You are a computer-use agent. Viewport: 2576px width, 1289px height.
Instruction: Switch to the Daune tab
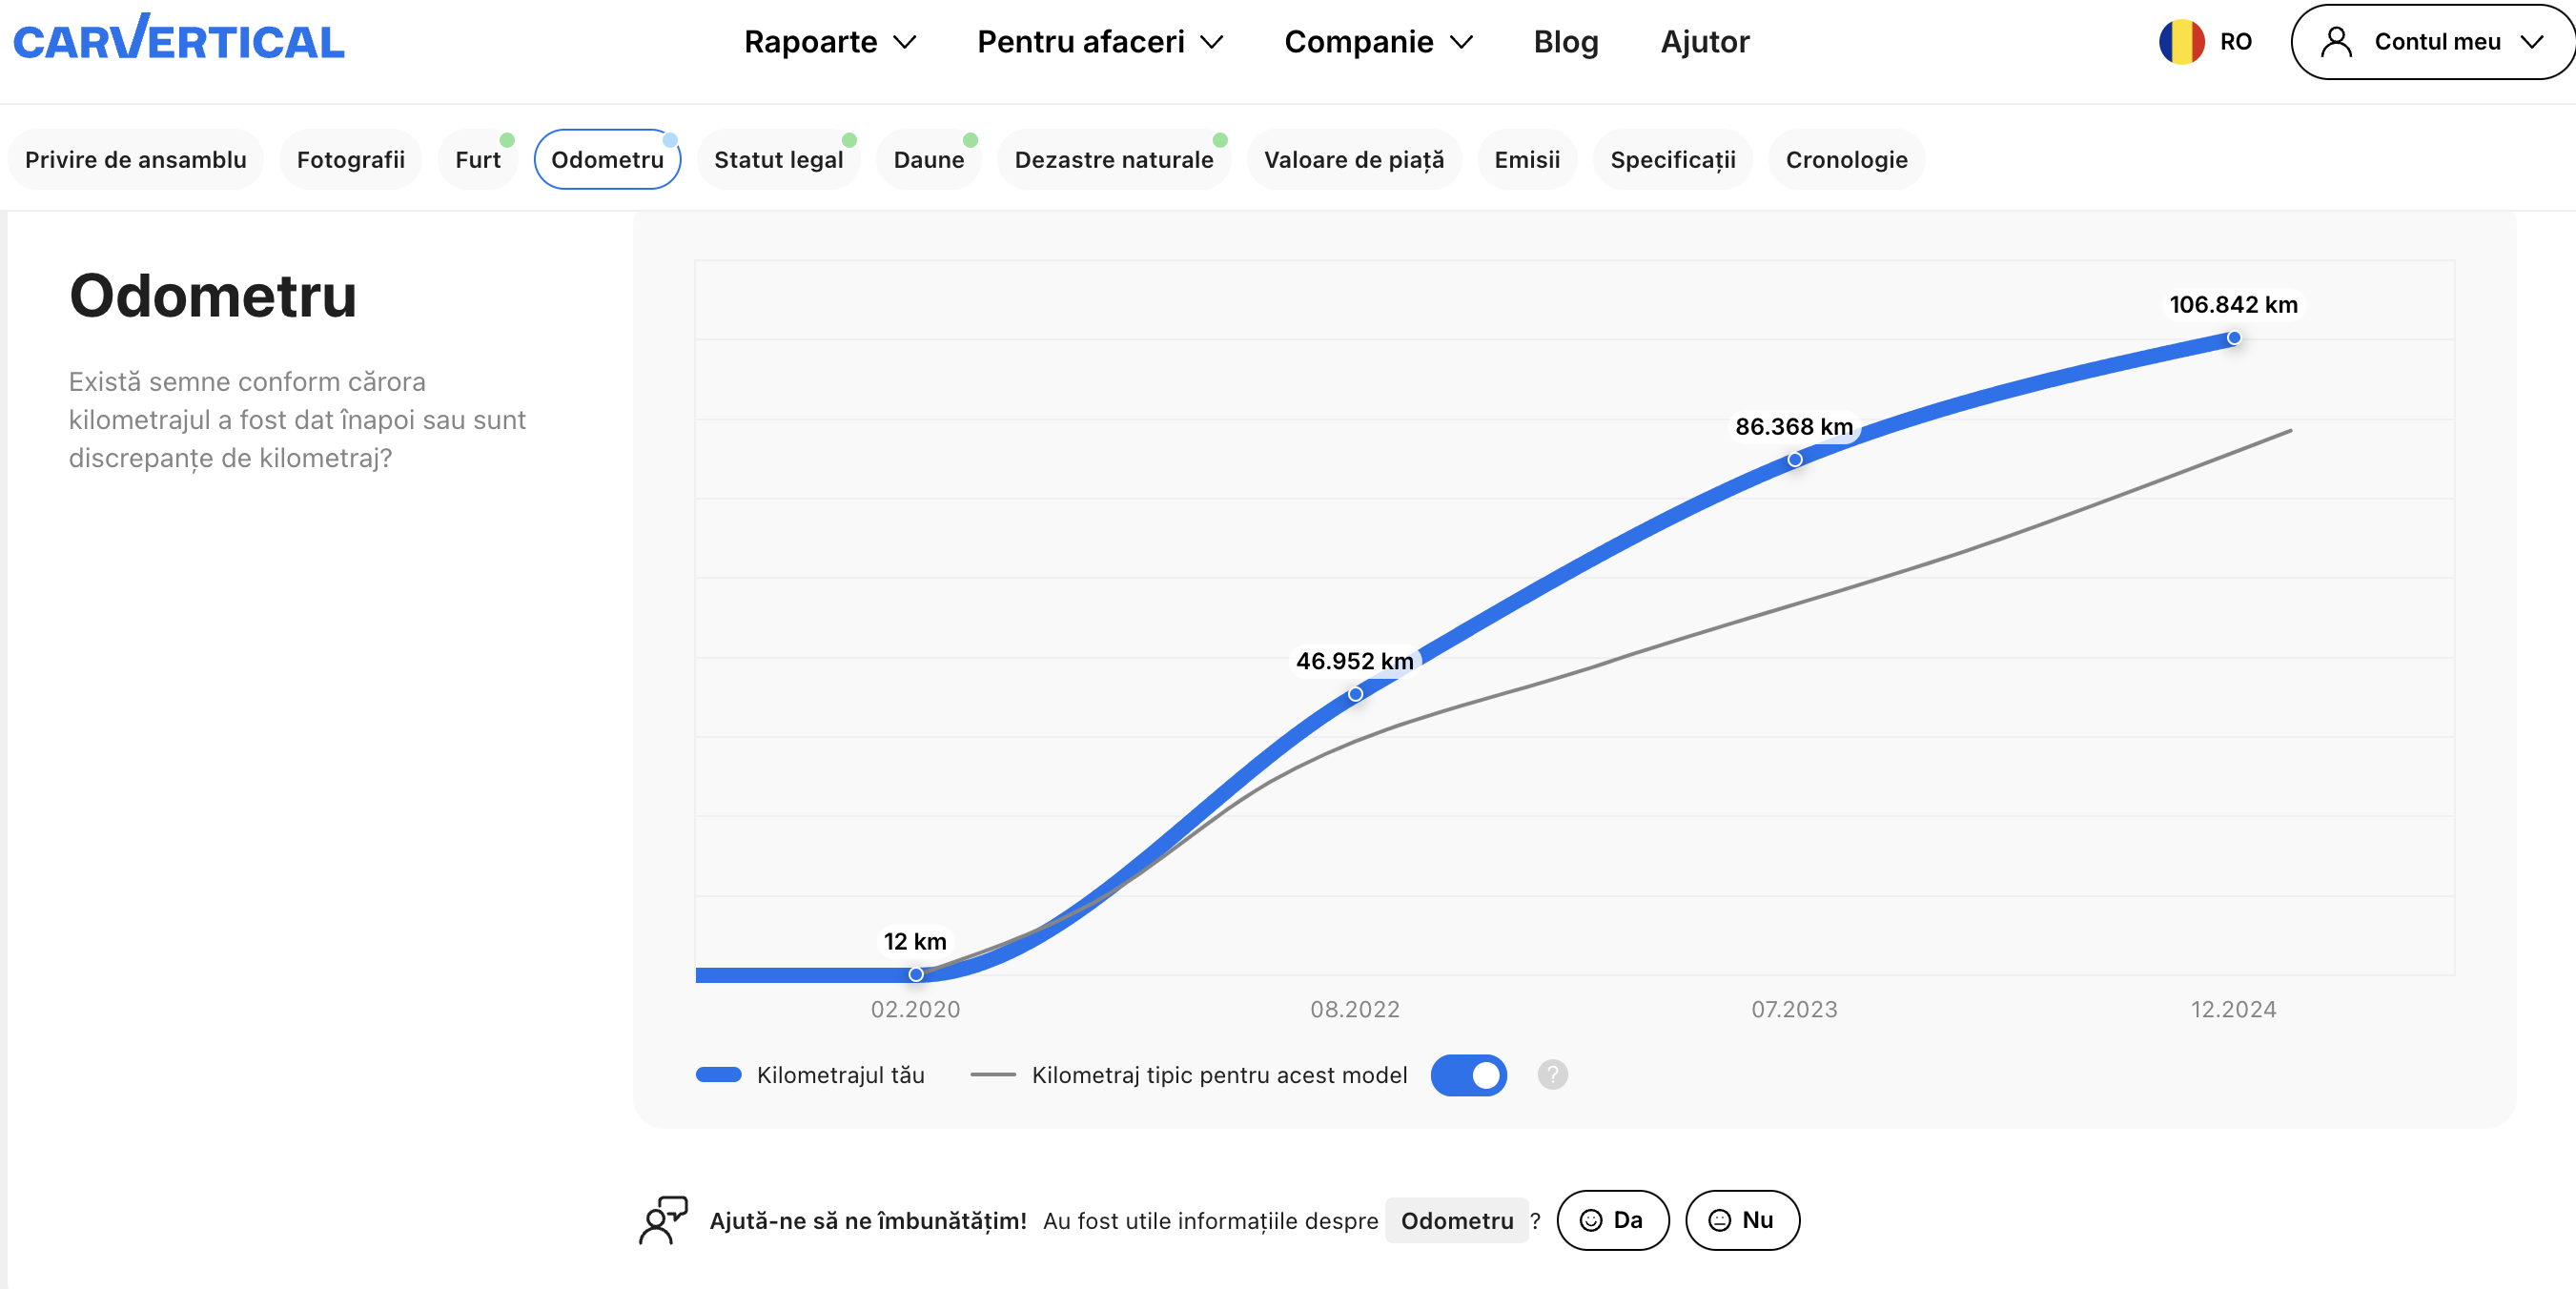click(x=929, y=160)
